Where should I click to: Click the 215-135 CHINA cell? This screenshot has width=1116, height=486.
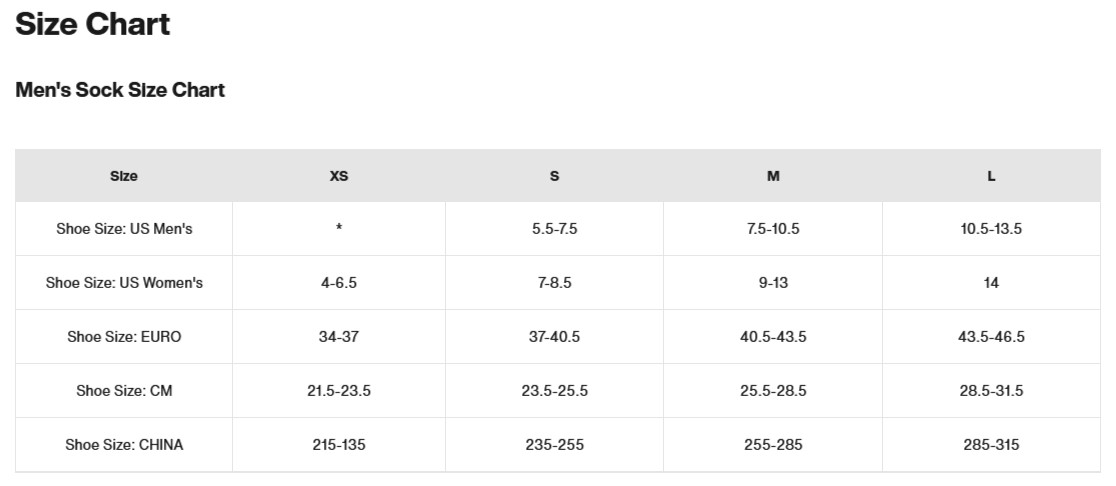coord(339,445)
